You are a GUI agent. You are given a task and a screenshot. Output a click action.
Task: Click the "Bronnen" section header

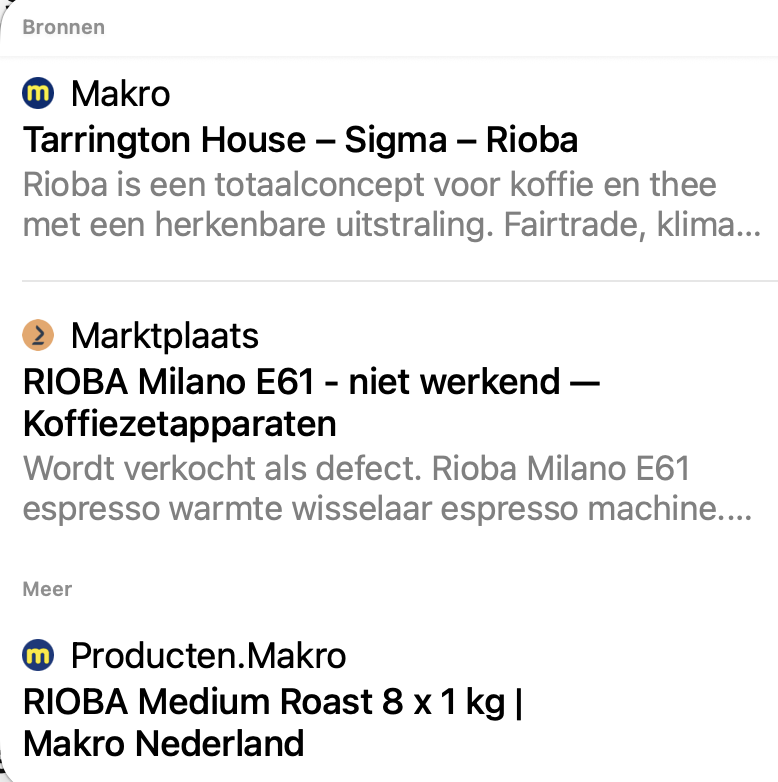(x=63, y=27)
